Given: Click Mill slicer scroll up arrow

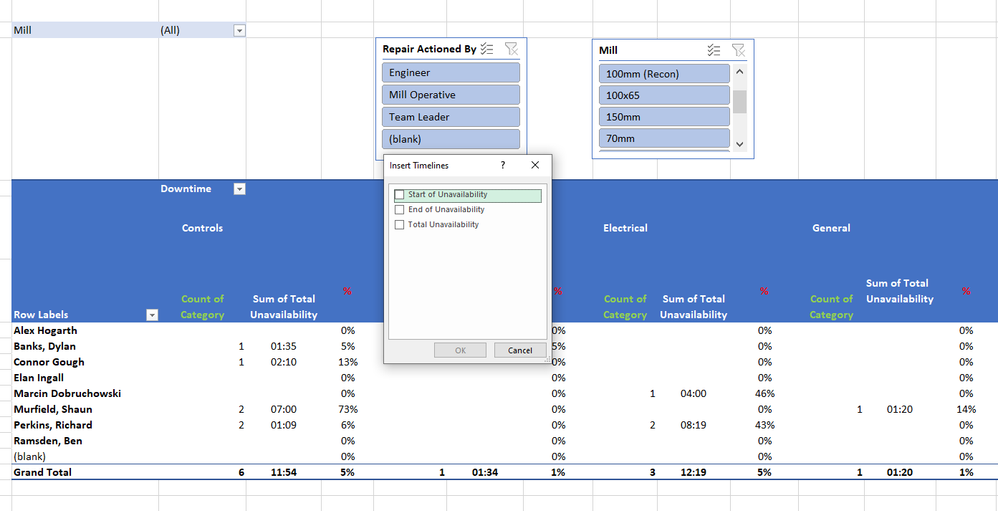Looking at the screenshot, I should click(739, 71).
